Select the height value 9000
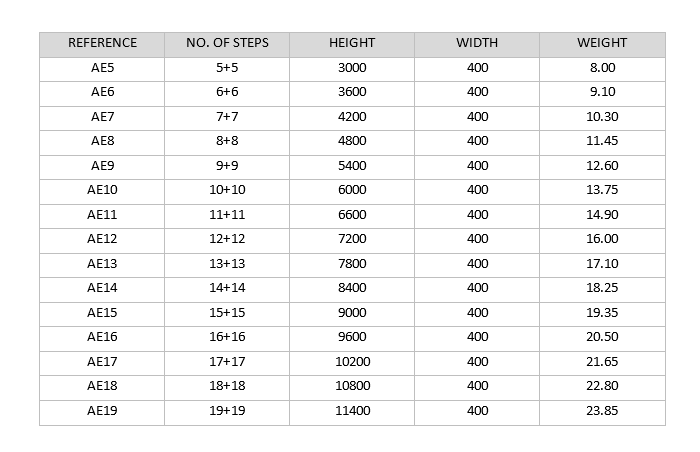 tap(352, 314)
